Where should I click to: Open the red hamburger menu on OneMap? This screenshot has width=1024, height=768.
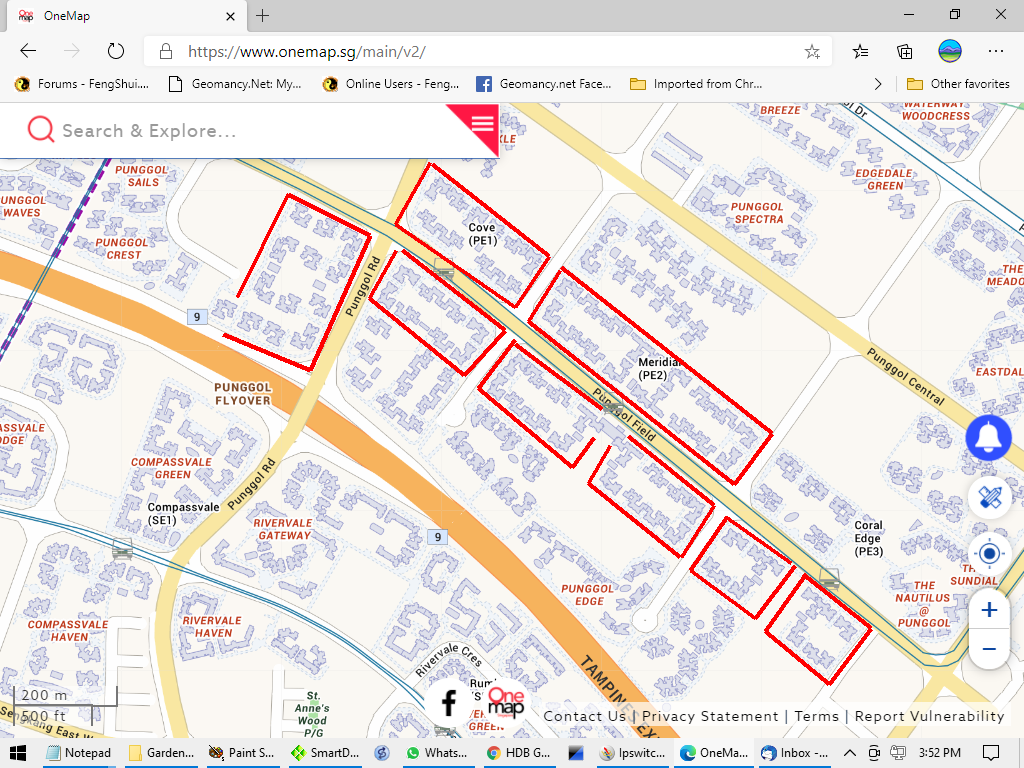[482, 123]
